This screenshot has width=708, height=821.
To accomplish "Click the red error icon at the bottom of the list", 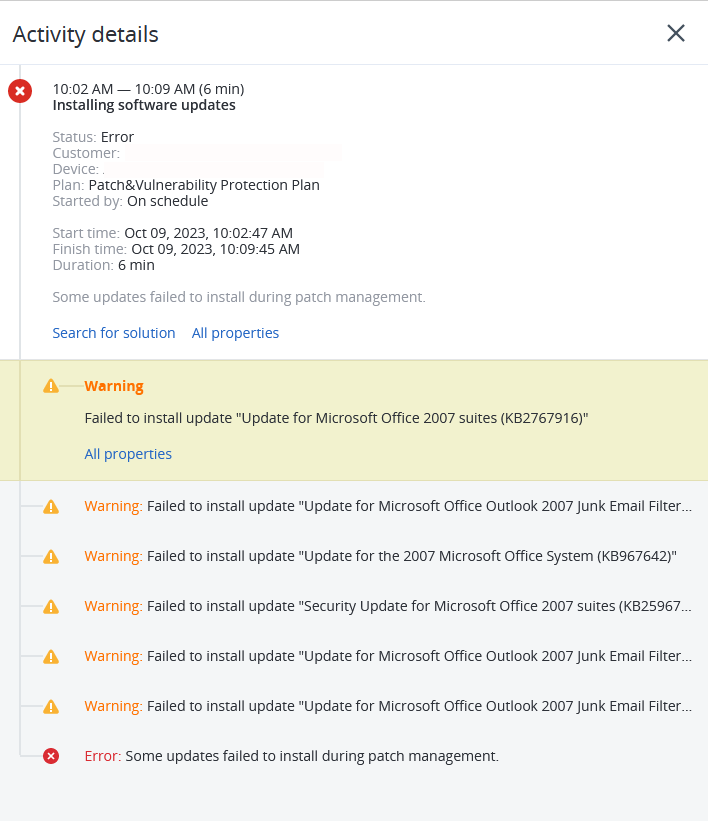I will coord(51,756).
